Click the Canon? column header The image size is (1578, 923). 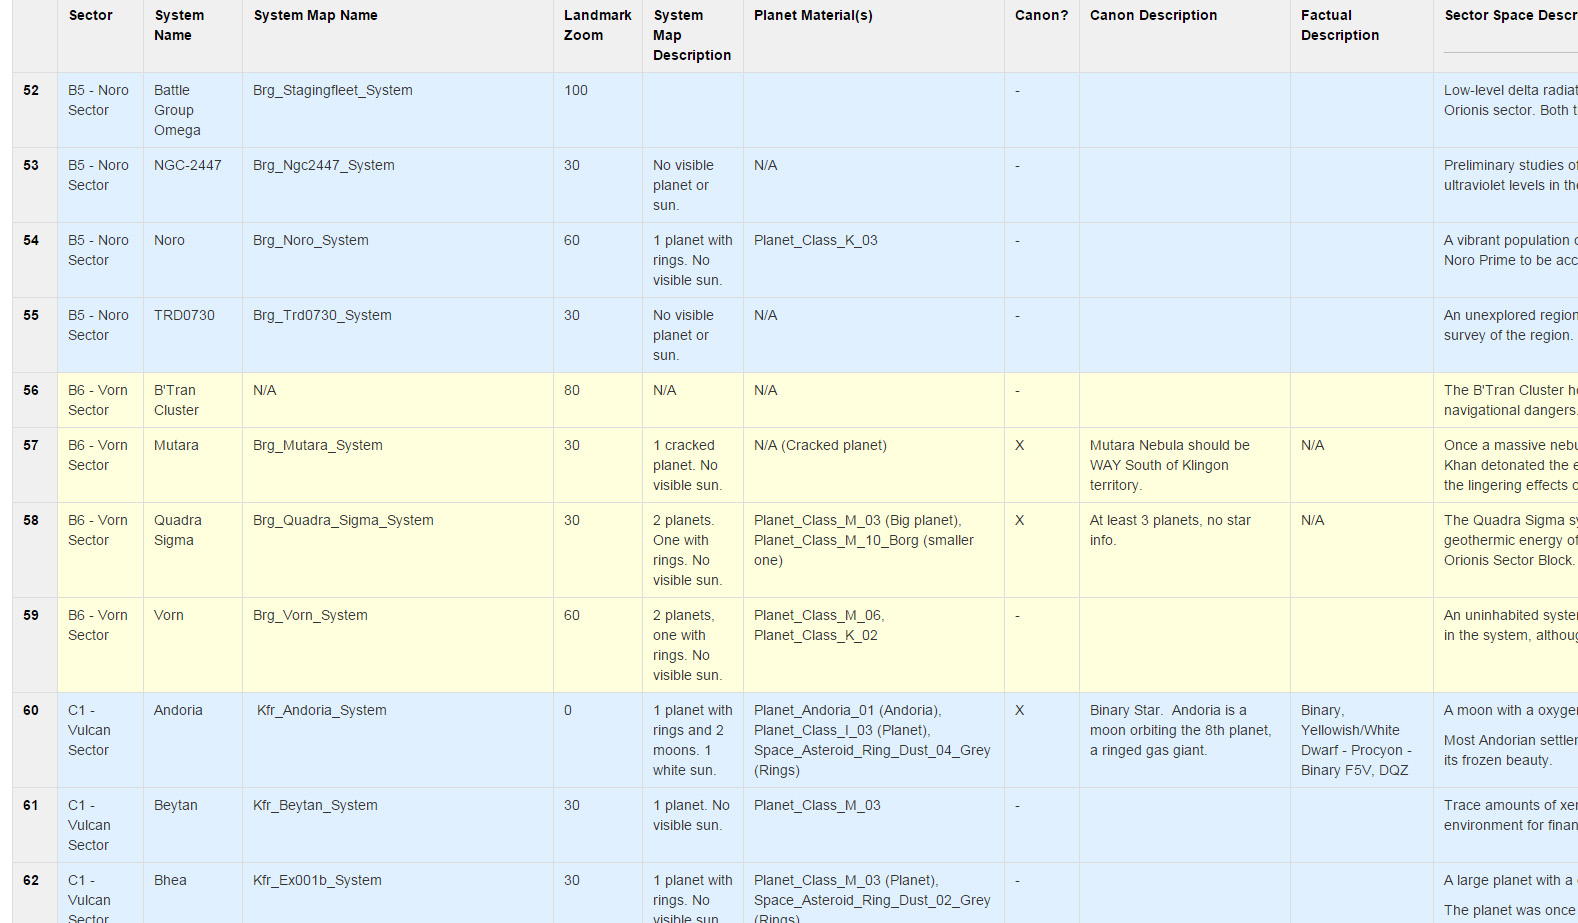coord(1042,36)
